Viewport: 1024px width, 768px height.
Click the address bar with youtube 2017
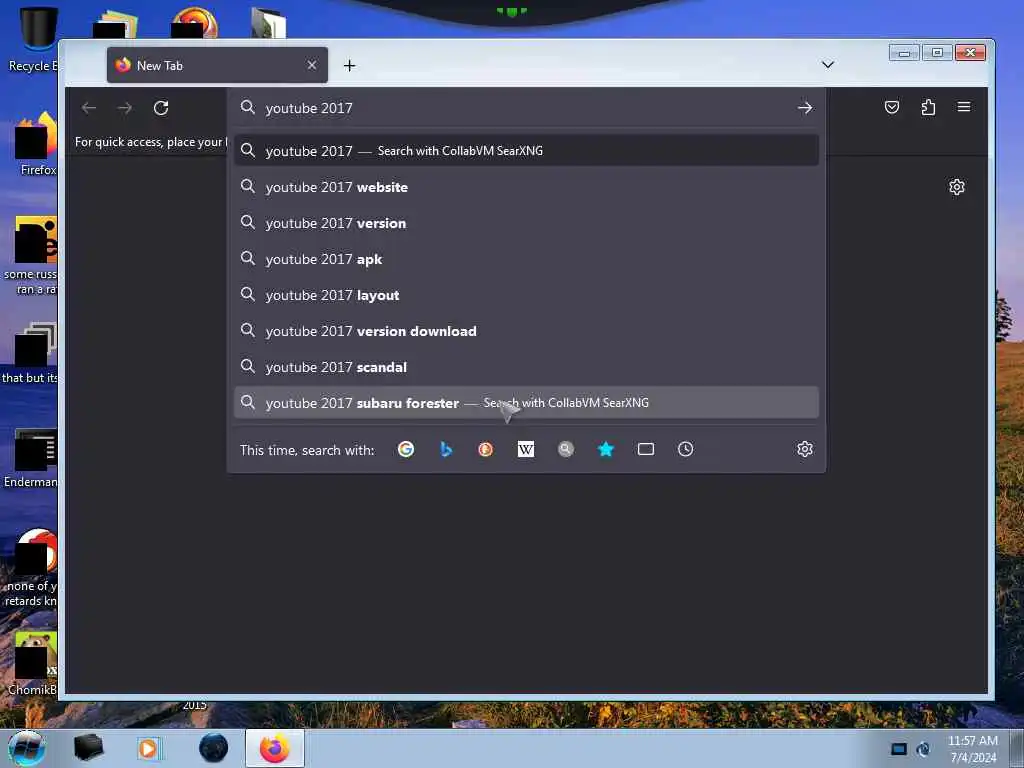coord(526,108)
